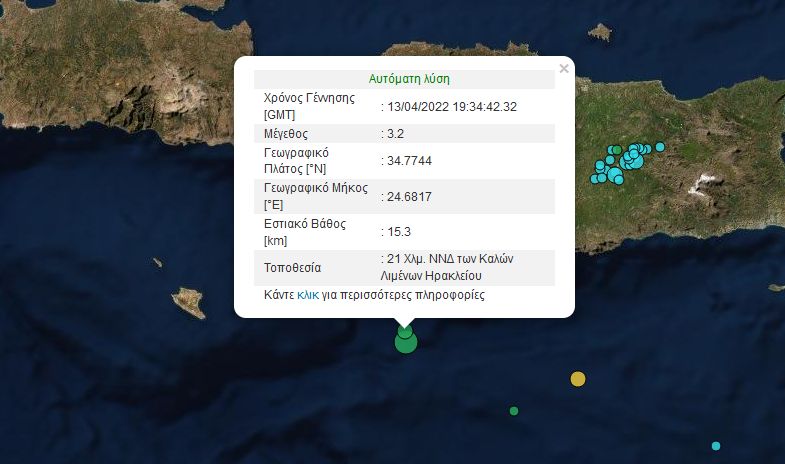The image size is (785, 464).
Task: Select the origin time value 13/04/2022 19:34:42.32
Action: 452,107
